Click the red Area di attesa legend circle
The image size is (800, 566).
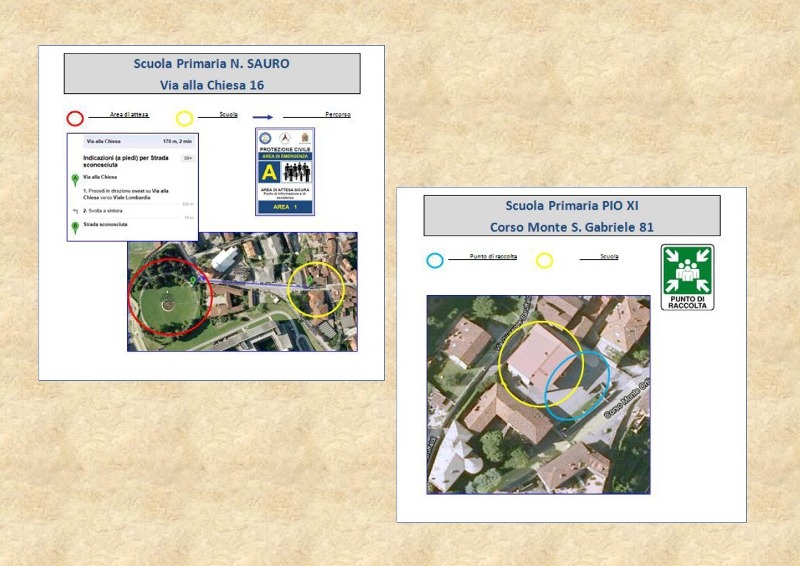point(75,118)
